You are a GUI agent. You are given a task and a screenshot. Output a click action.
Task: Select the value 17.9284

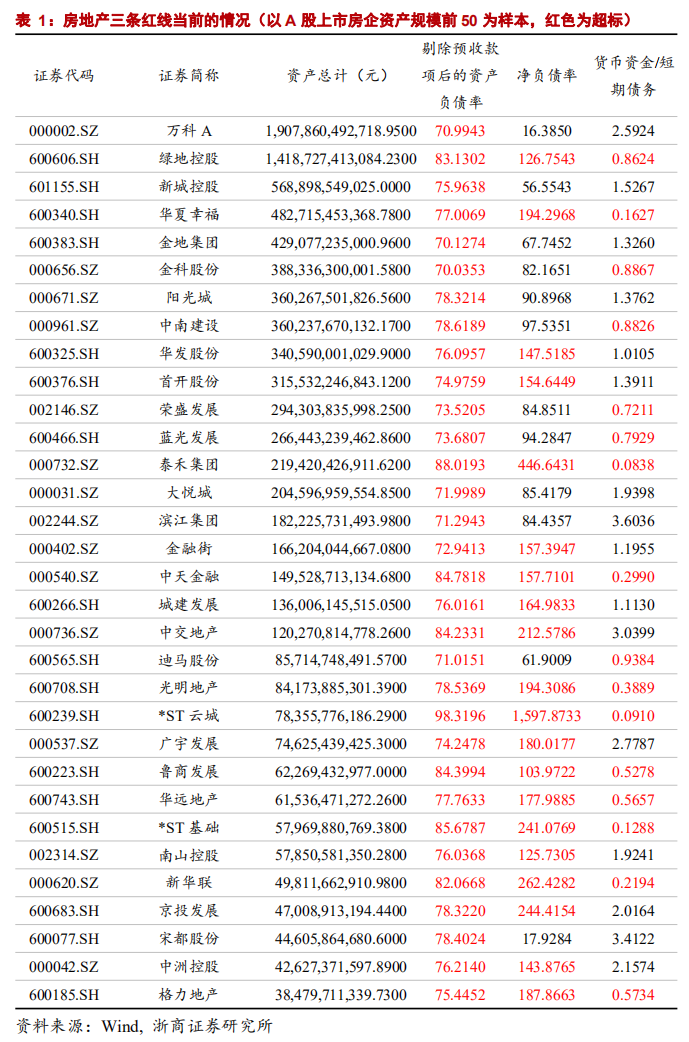pyautogui.click(x=547, y=938)
